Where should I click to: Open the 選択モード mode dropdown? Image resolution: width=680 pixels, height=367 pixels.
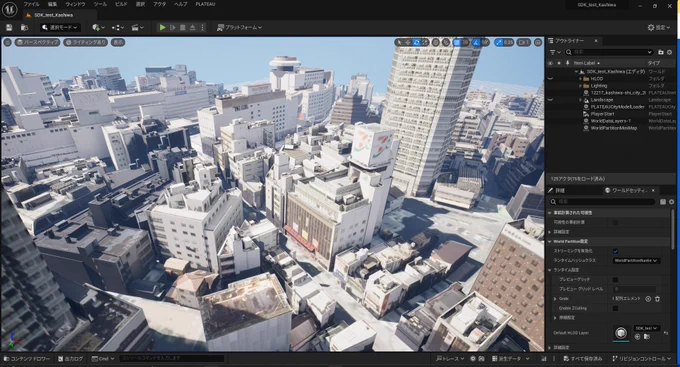pyautogui.click(x=60, y=27)
